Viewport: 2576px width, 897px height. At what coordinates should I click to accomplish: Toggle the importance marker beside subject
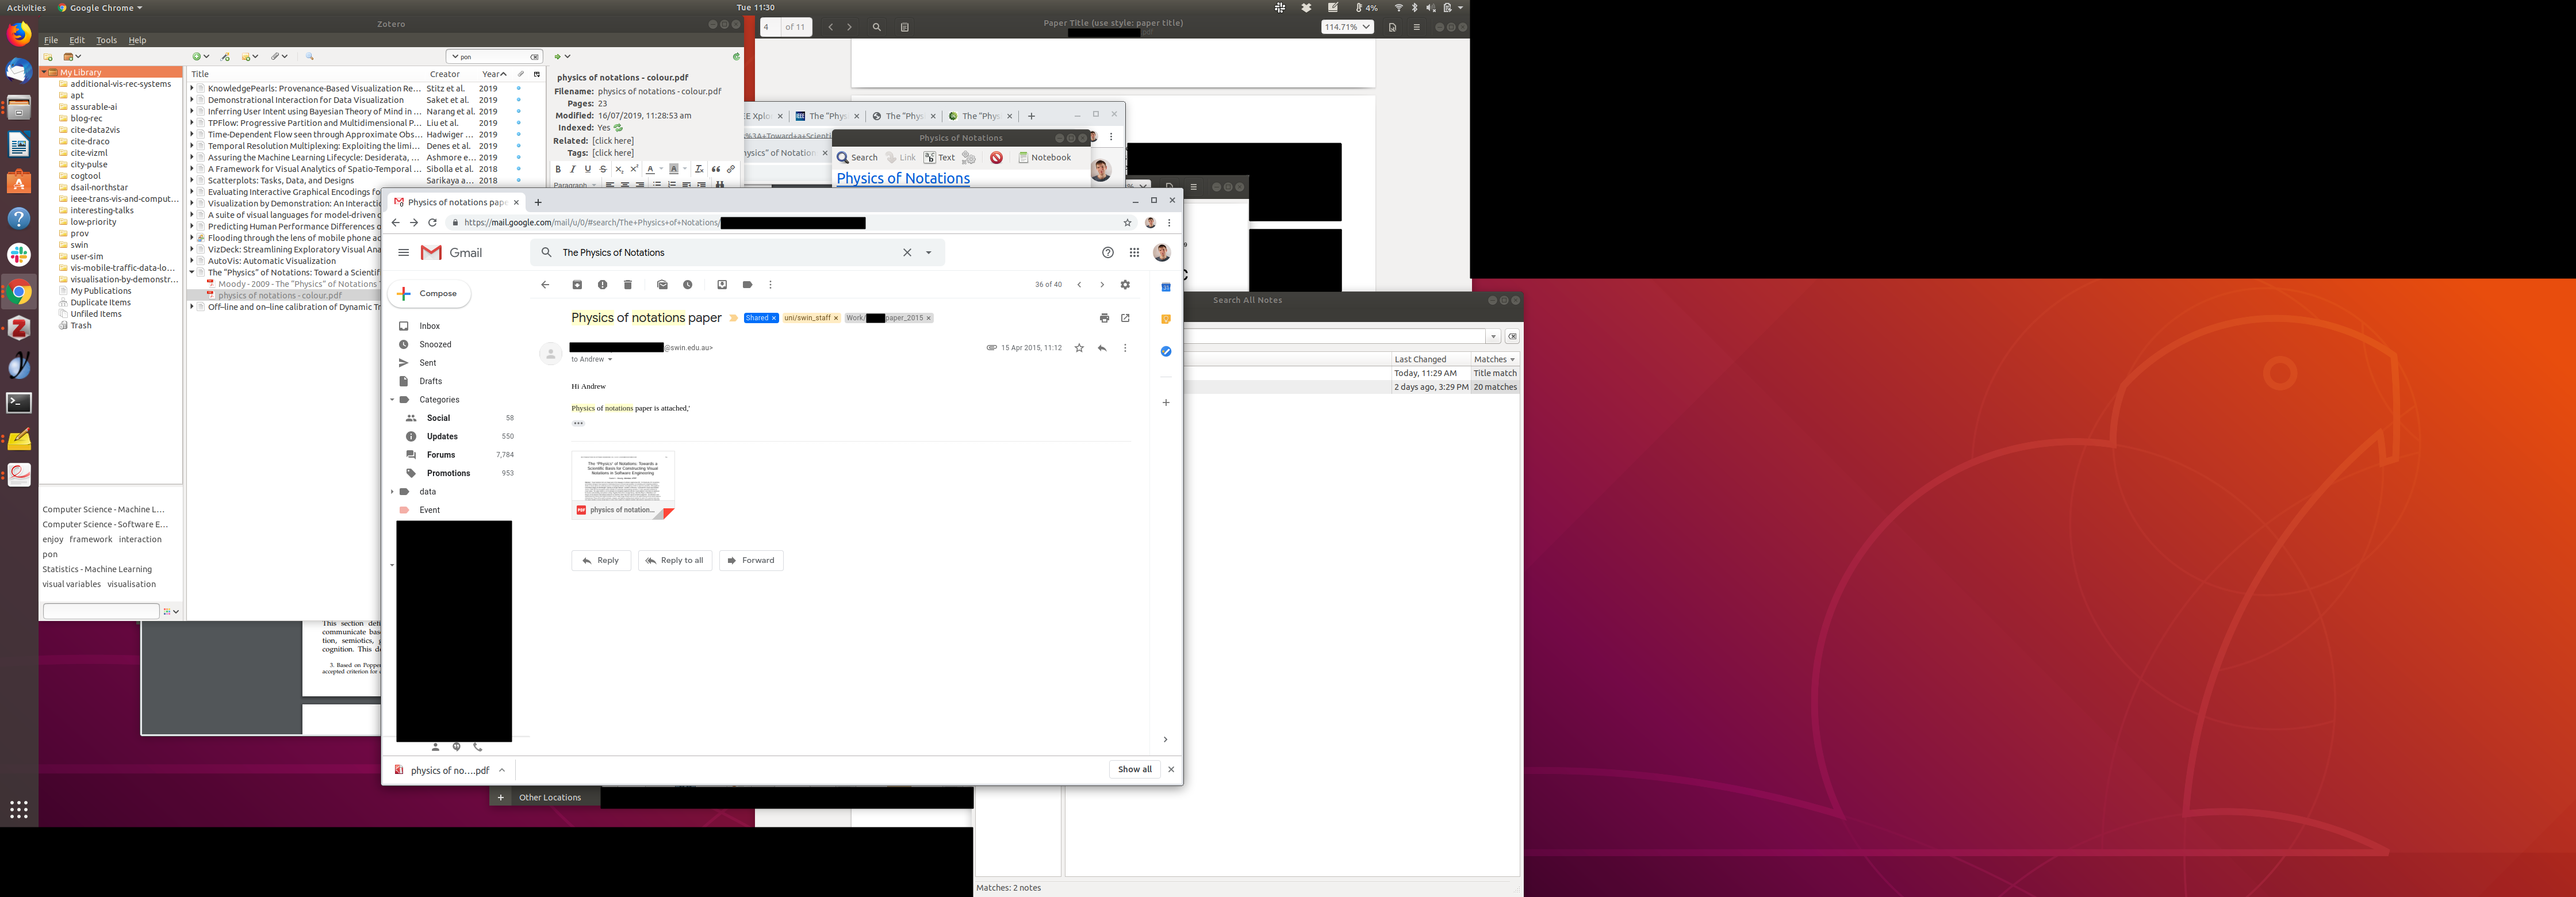(733, 318)
